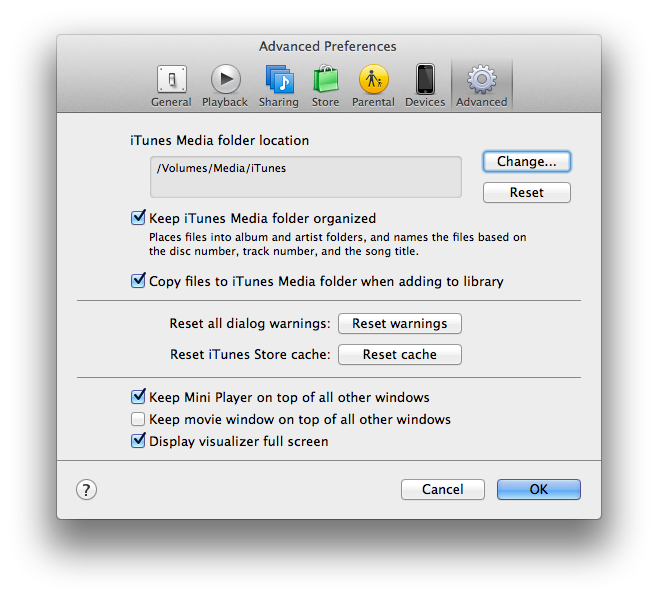The width and height of the screenshot is (658, 598).
Task: Open the Devices preferences iPhone icon
Action: point(425,79)
